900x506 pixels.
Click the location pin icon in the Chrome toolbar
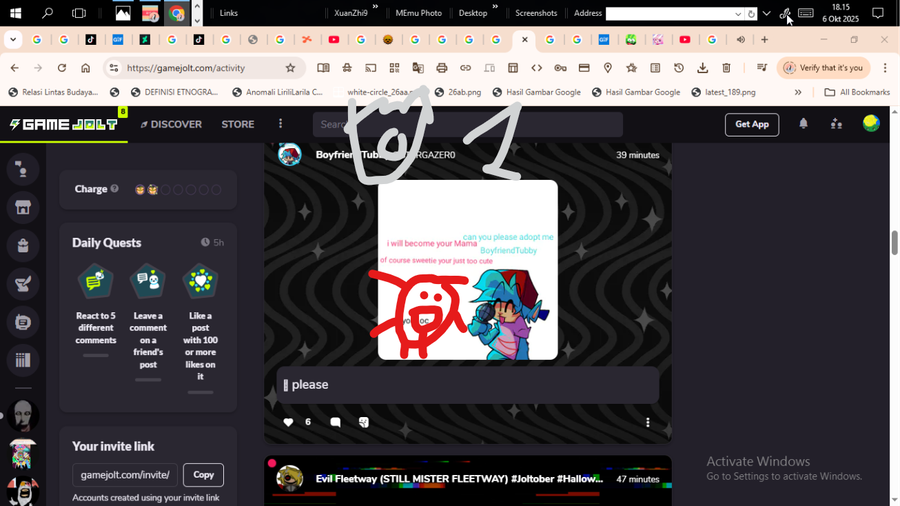click(608, 68)
